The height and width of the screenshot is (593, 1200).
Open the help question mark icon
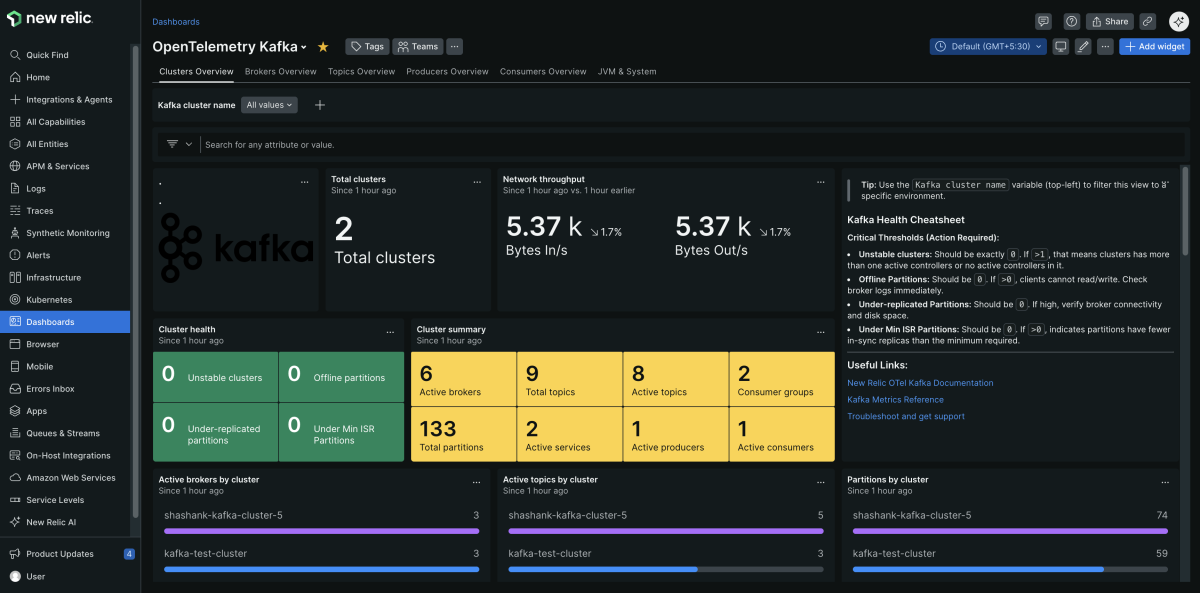pos(1071,21)
